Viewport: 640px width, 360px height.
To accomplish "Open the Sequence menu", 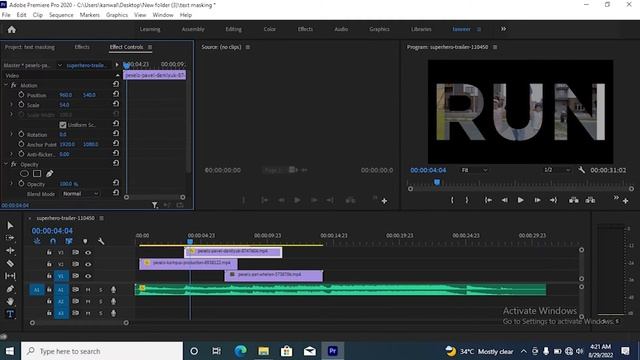I will click(61, 15).
